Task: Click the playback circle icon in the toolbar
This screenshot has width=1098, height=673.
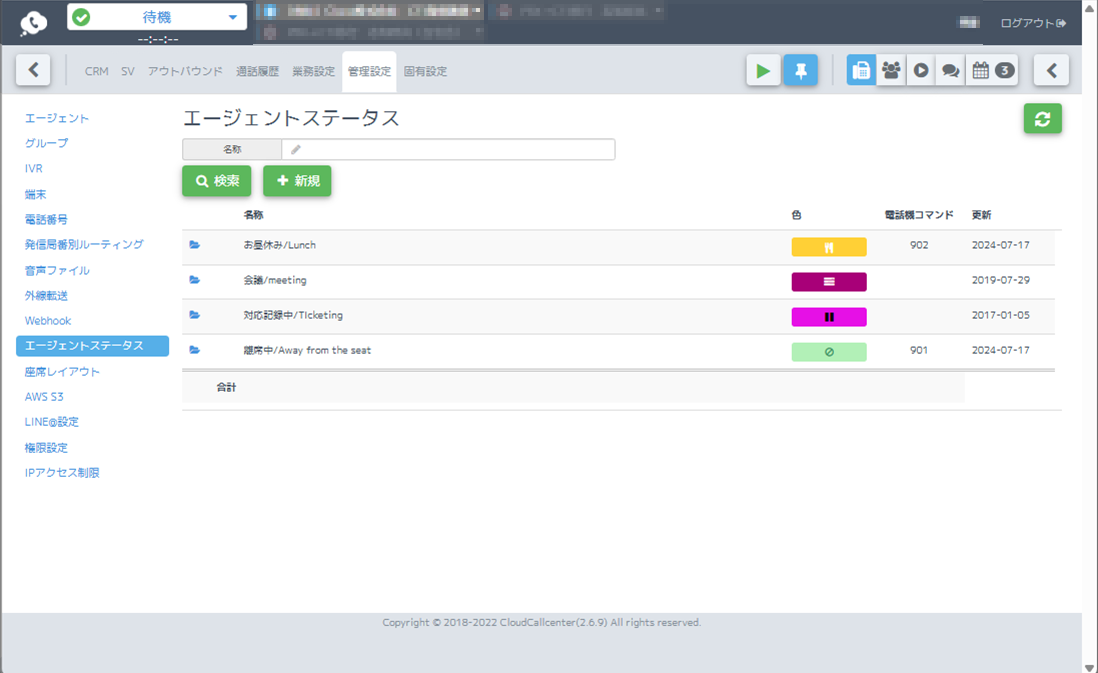Action: pos(920,70)
